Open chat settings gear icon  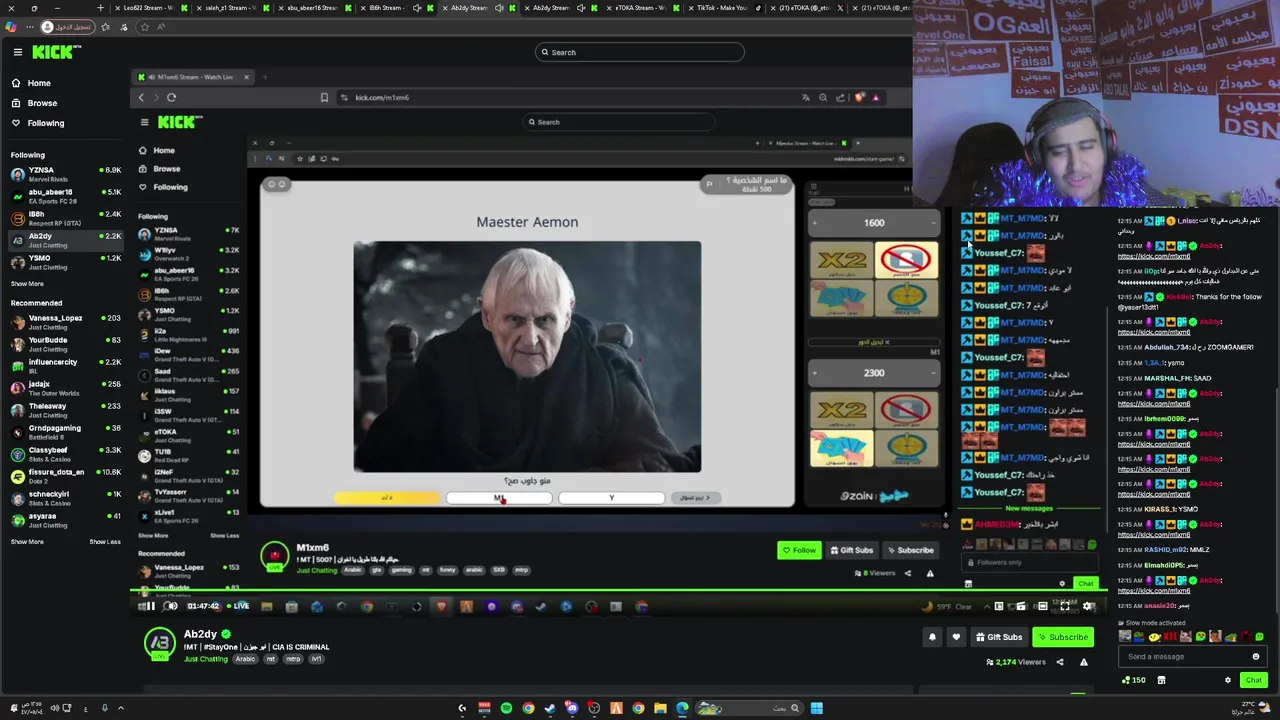click(1228, 680)
